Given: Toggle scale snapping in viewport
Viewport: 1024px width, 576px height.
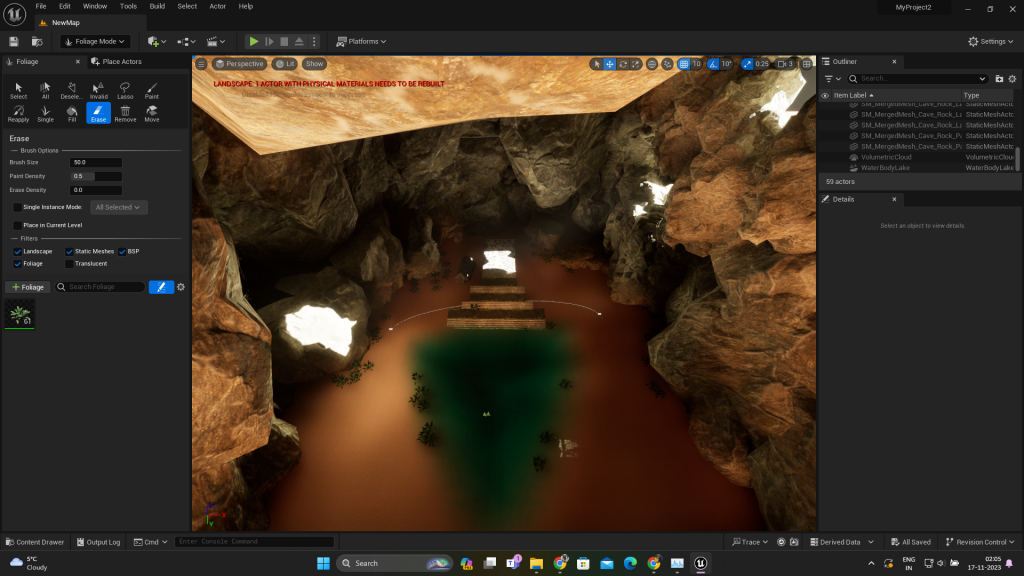Looking at the screenshot, I should (747, 64).
